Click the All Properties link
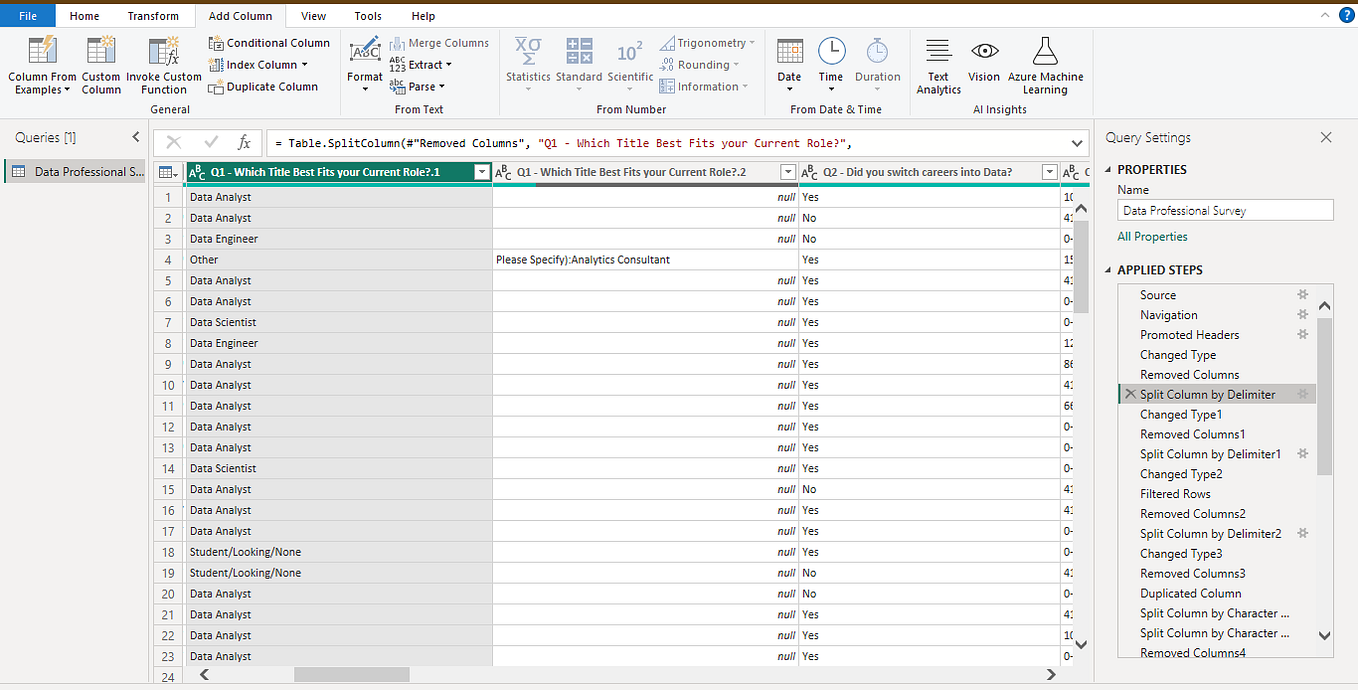 (x=1153, y=236)
